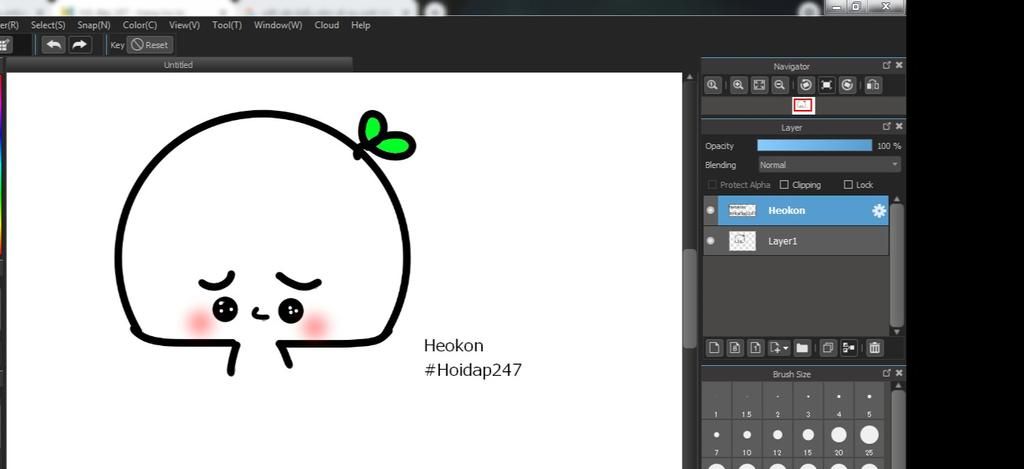Pick brush size 7

click(x=716, y=438)
